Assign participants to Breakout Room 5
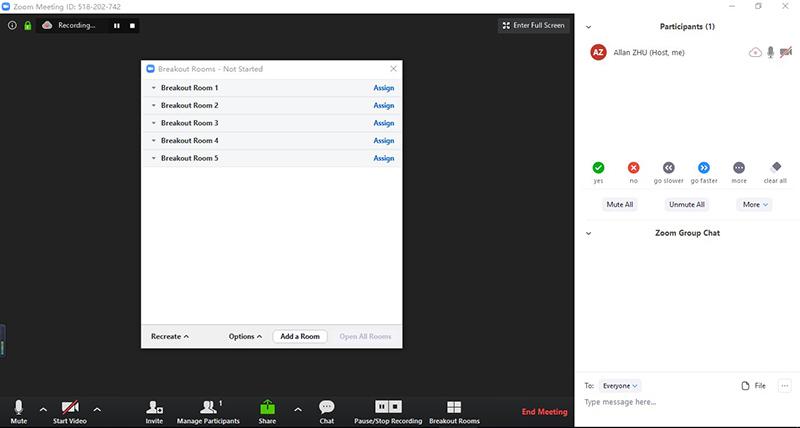 [384, 158]
